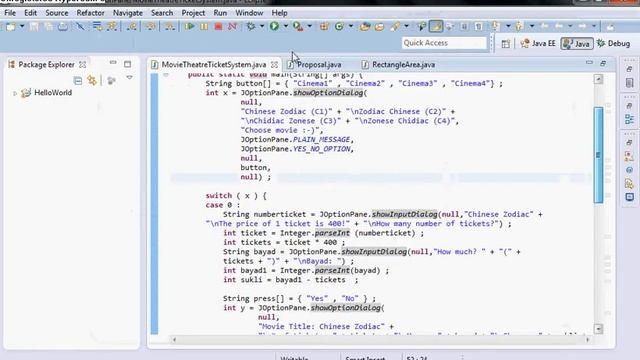Open the Run menu

tap(220, 13)
